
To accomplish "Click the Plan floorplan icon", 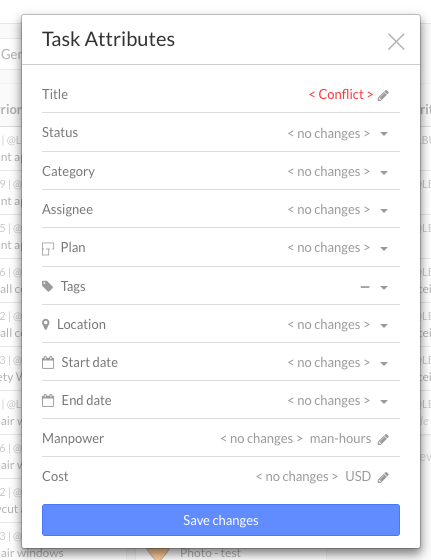I will 48,249.
